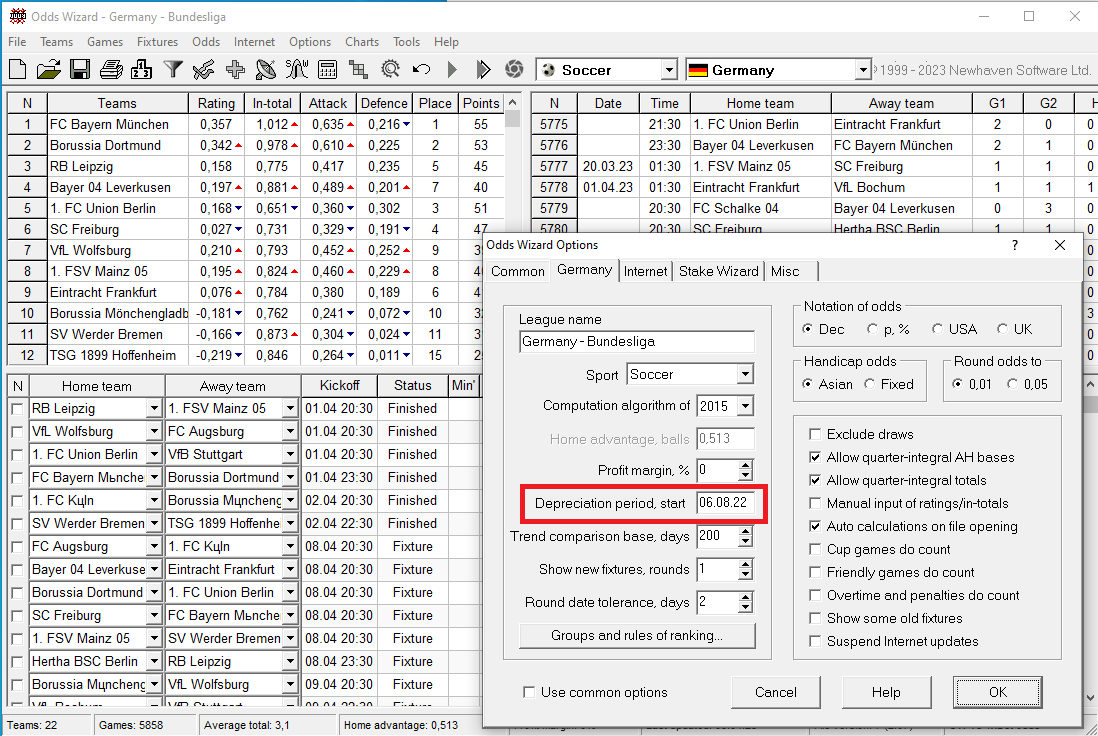This screenshot has height=736, width=1098.
Task: Enable Exclude draws checkbox
Action: click(x=815, y=434)
